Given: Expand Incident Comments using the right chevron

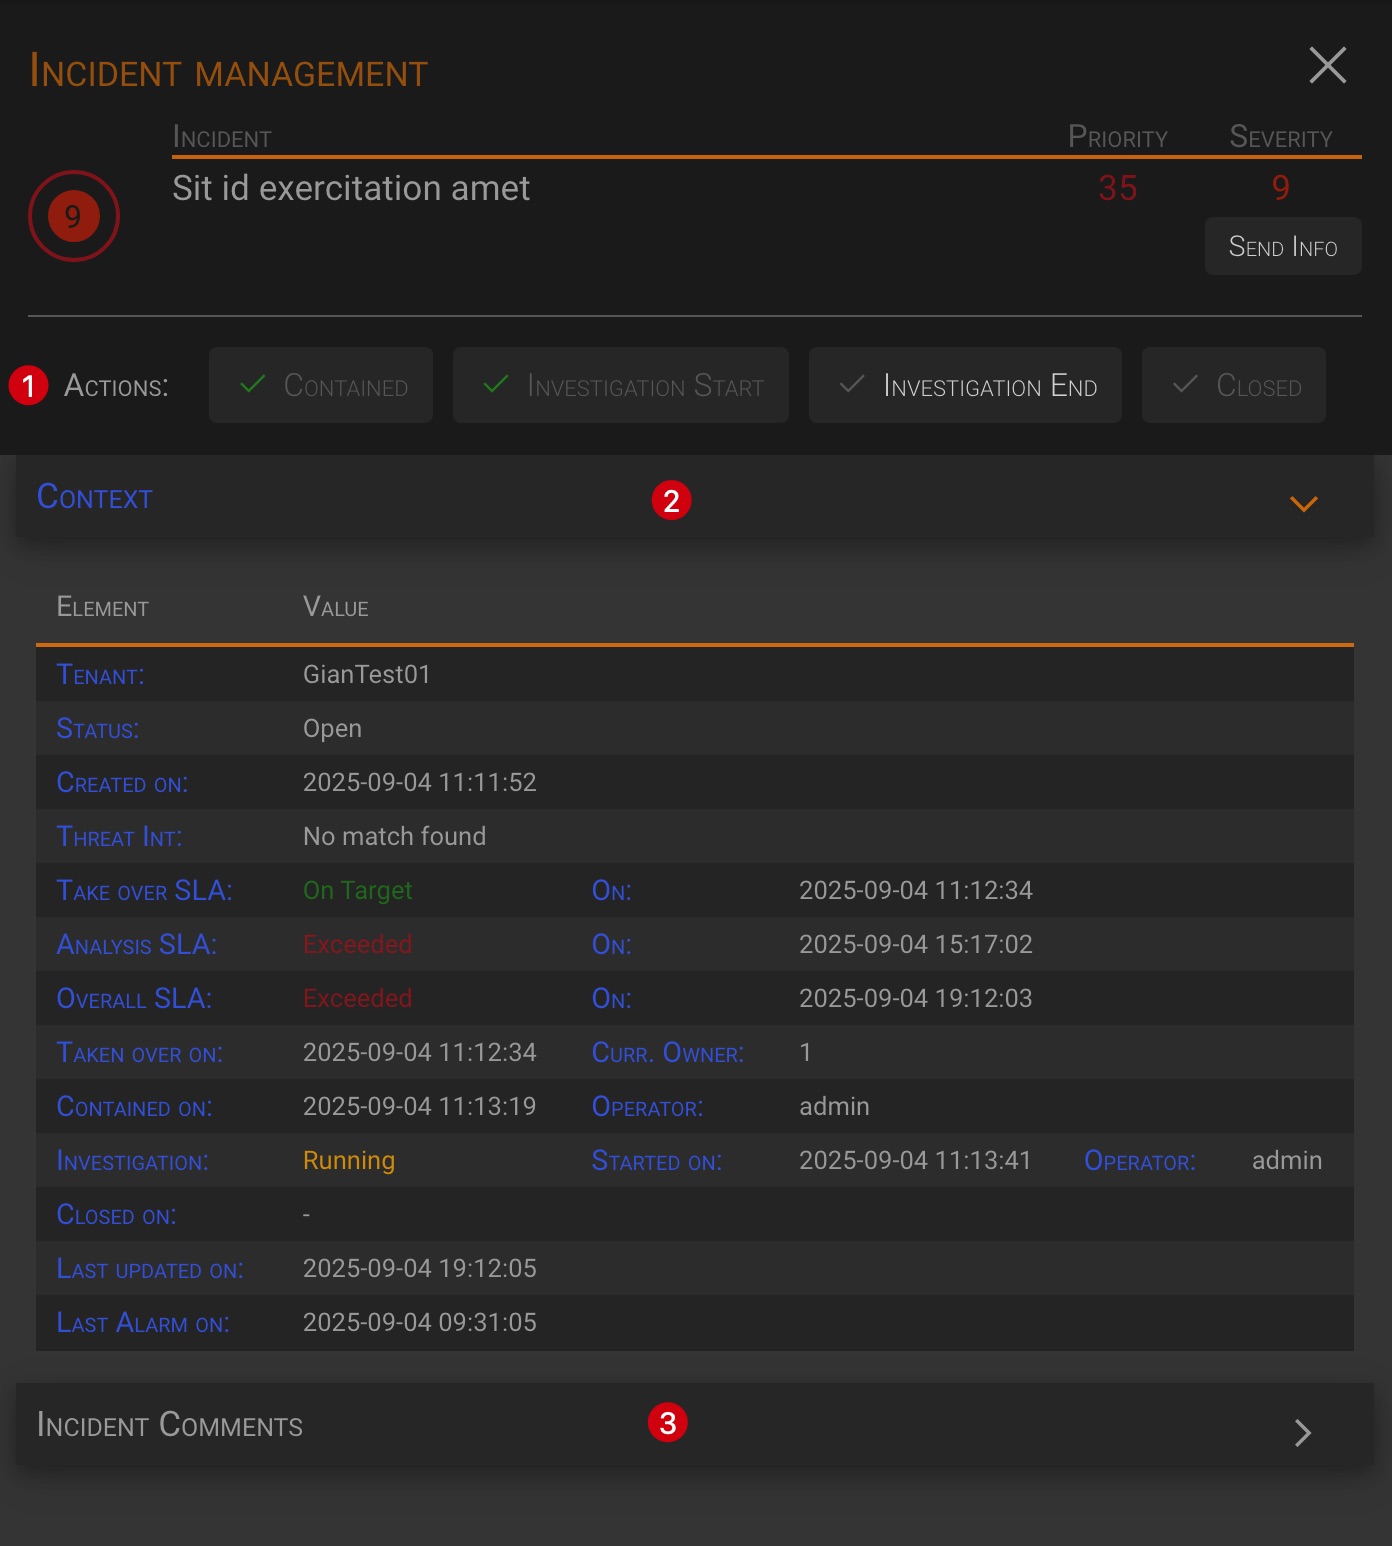Looking at the screenshot, I should pos(1302,1432).
